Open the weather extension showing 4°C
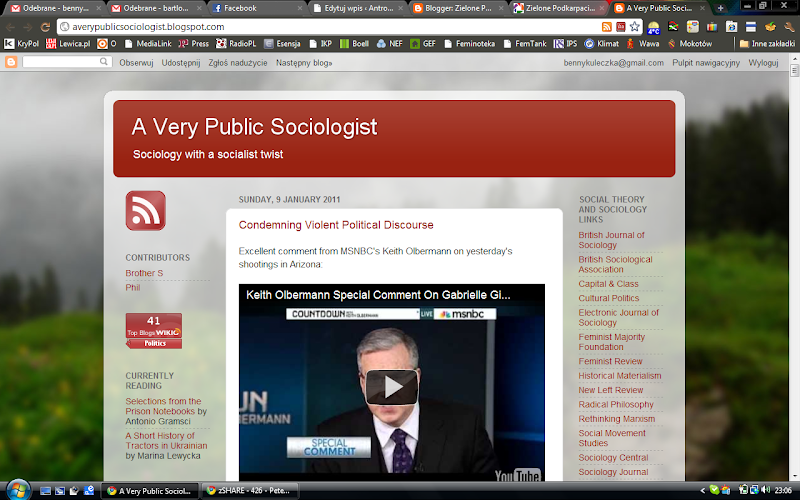The width and height of the screenshot is (800, 500). point(654,28)
